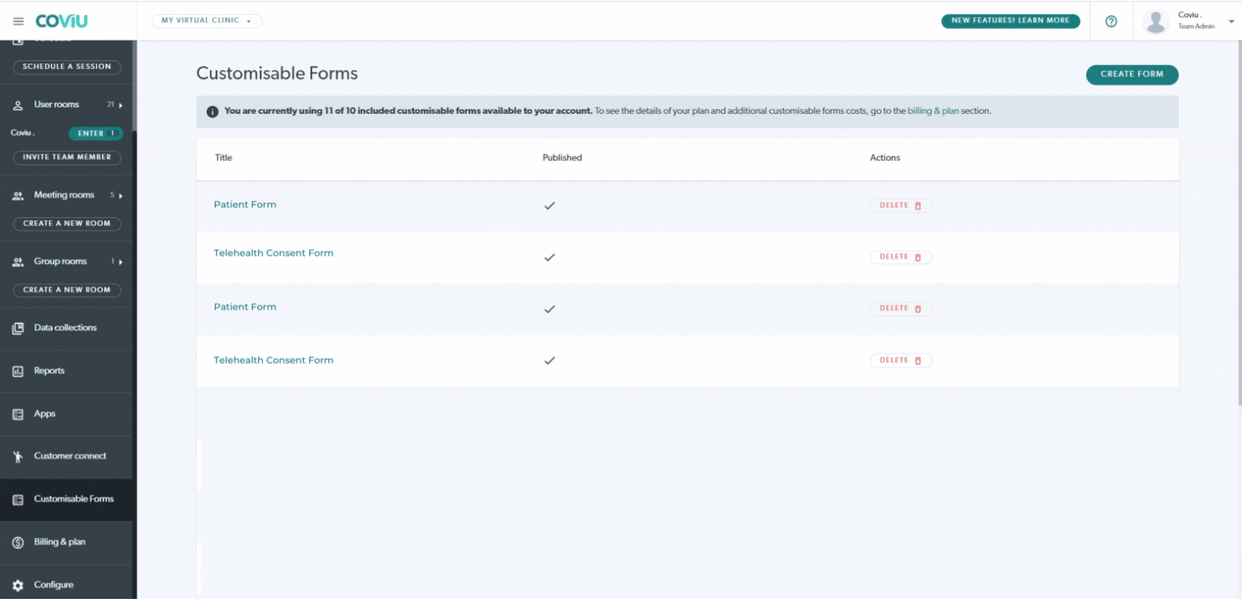Expand the account menu chevron
The height and width of the screenshot is (599, 1242).
tap(1231, 20)
